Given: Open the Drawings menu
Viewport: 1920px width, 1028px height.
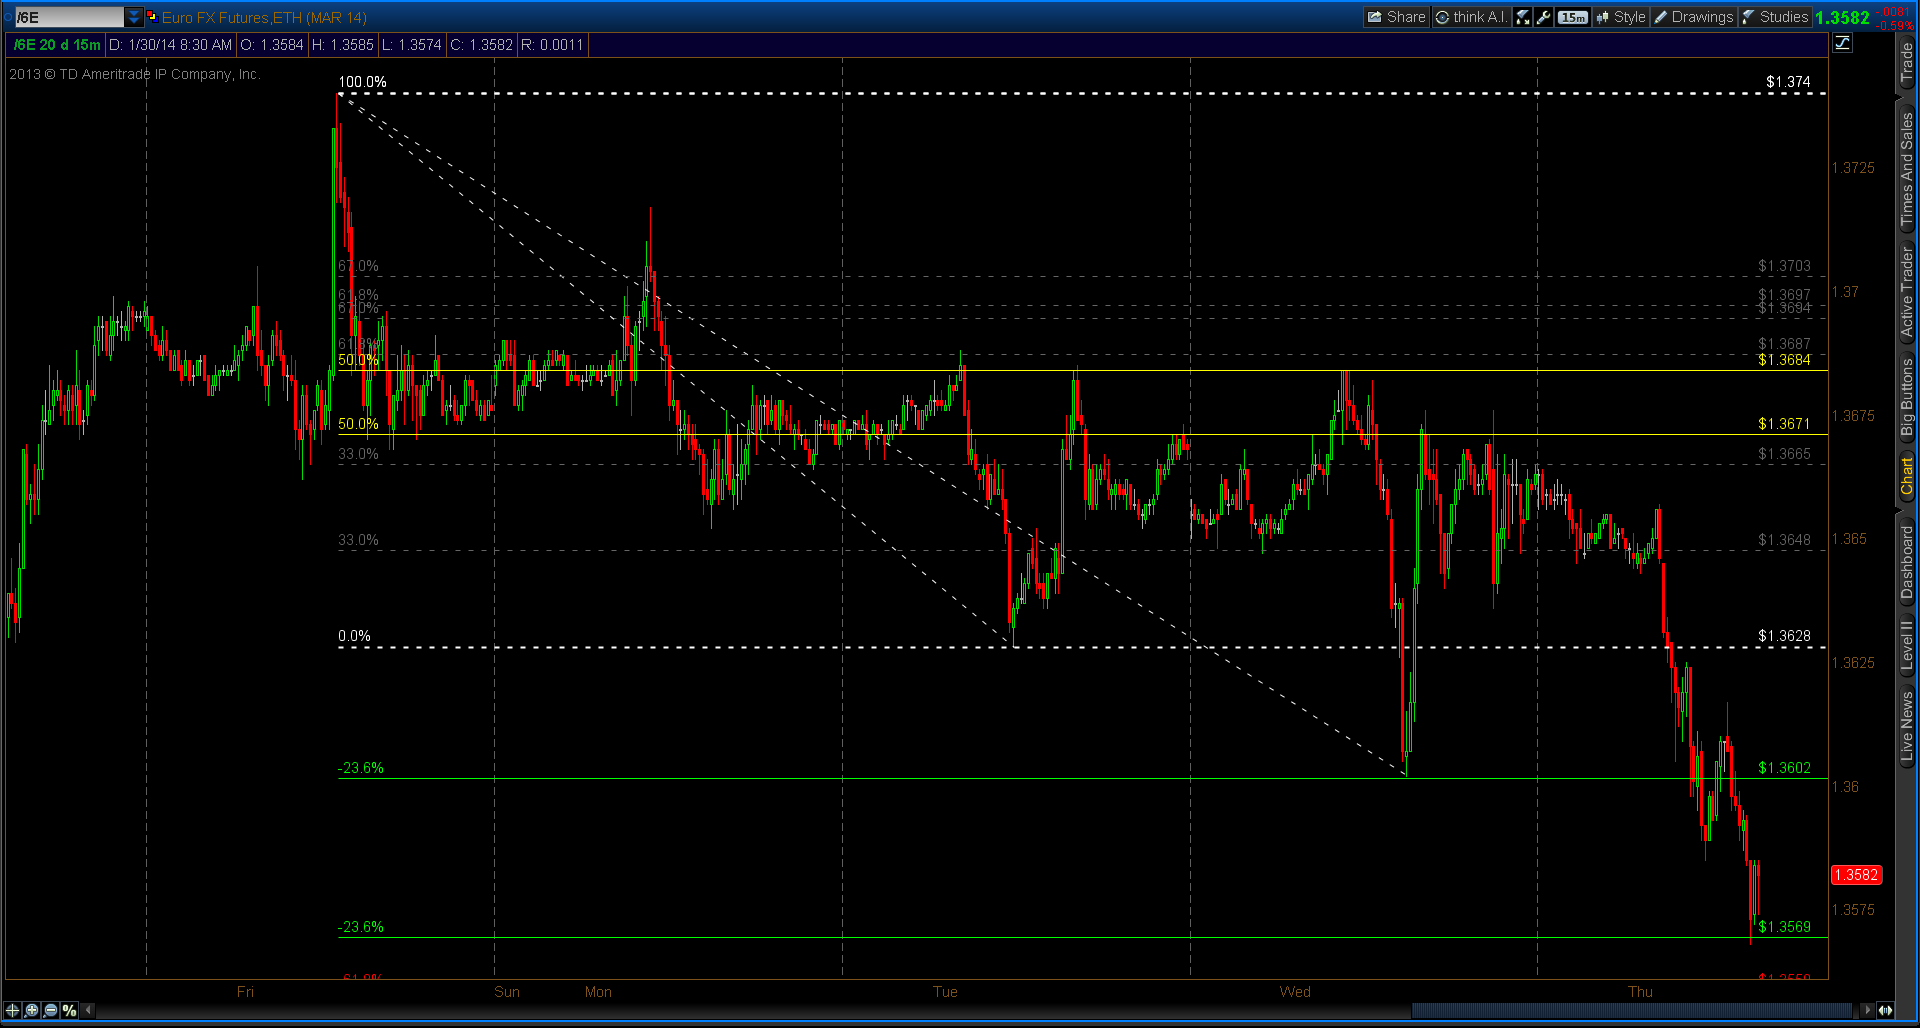Looking at the screenshot, I should pyautogui.click(x=1693, y=17).
